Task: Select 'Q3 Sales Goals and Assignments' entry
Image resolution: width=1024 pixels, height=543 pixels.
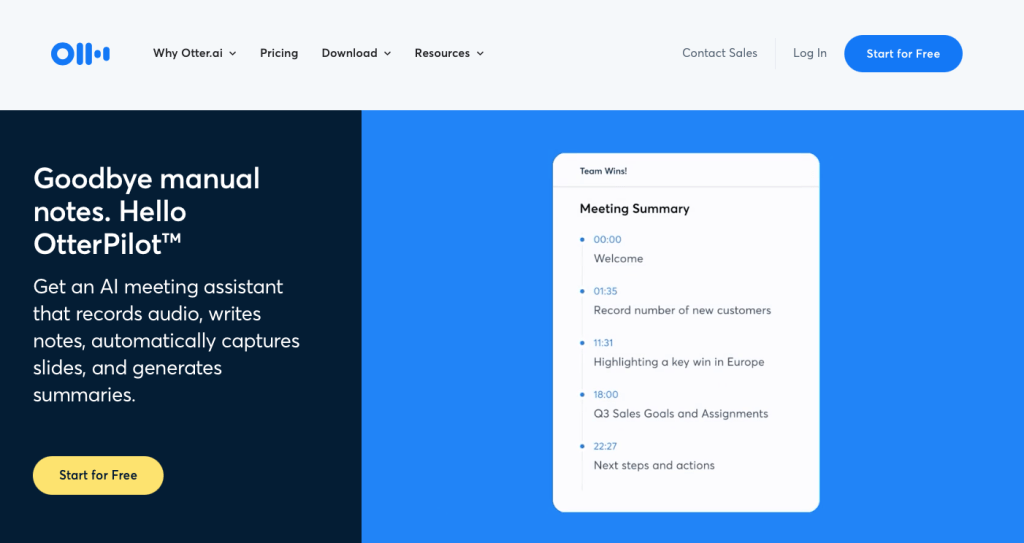Action: (680, 414)
